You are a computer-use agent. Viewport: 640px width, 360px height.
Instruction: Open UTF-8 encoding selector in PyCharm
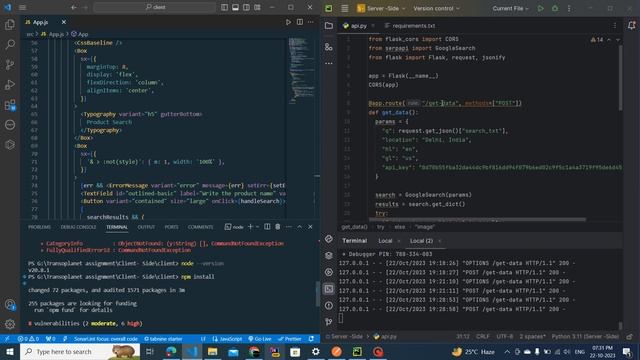pos(504,336)
